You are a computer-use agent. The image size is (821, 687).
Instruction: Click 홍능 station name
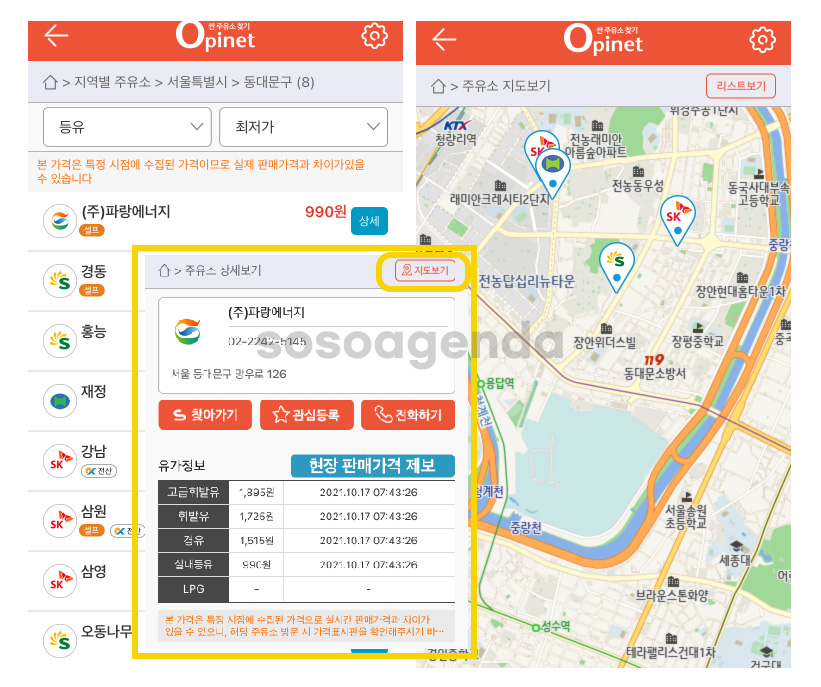pos(94,331)
